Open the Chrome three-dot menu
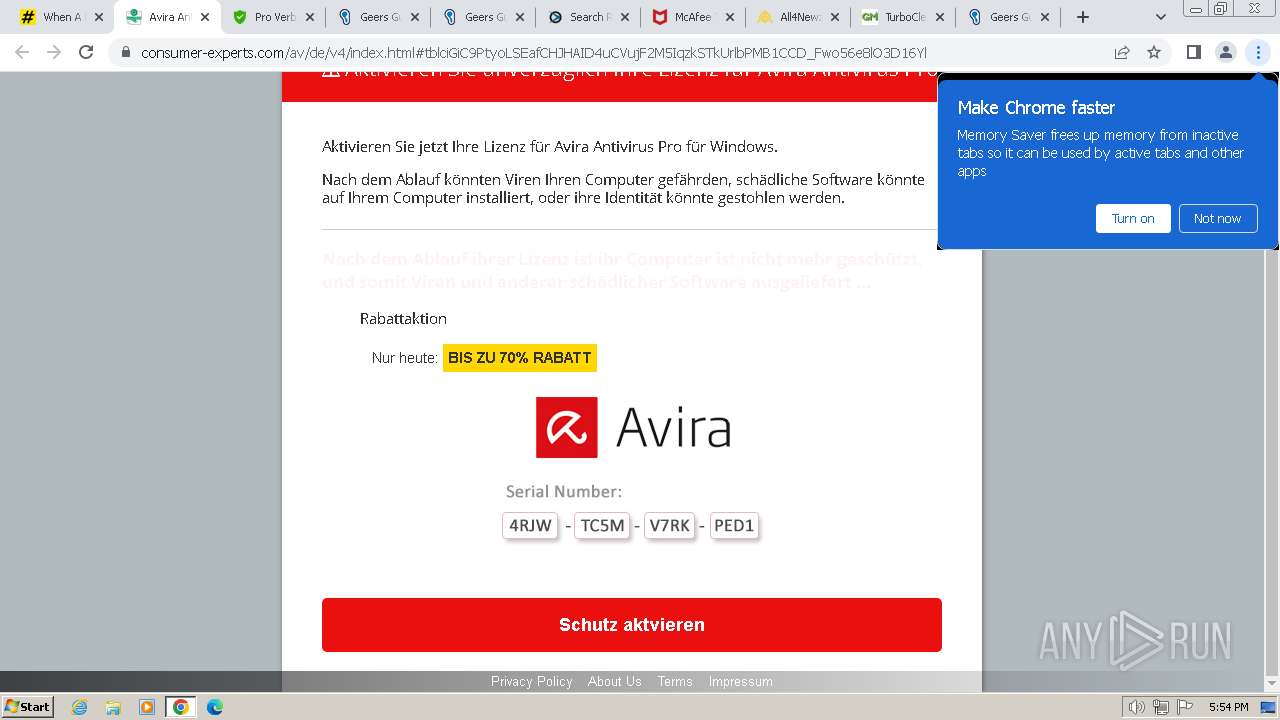This screenshot has width=1280, height=720. click(x=1258, y=52)
